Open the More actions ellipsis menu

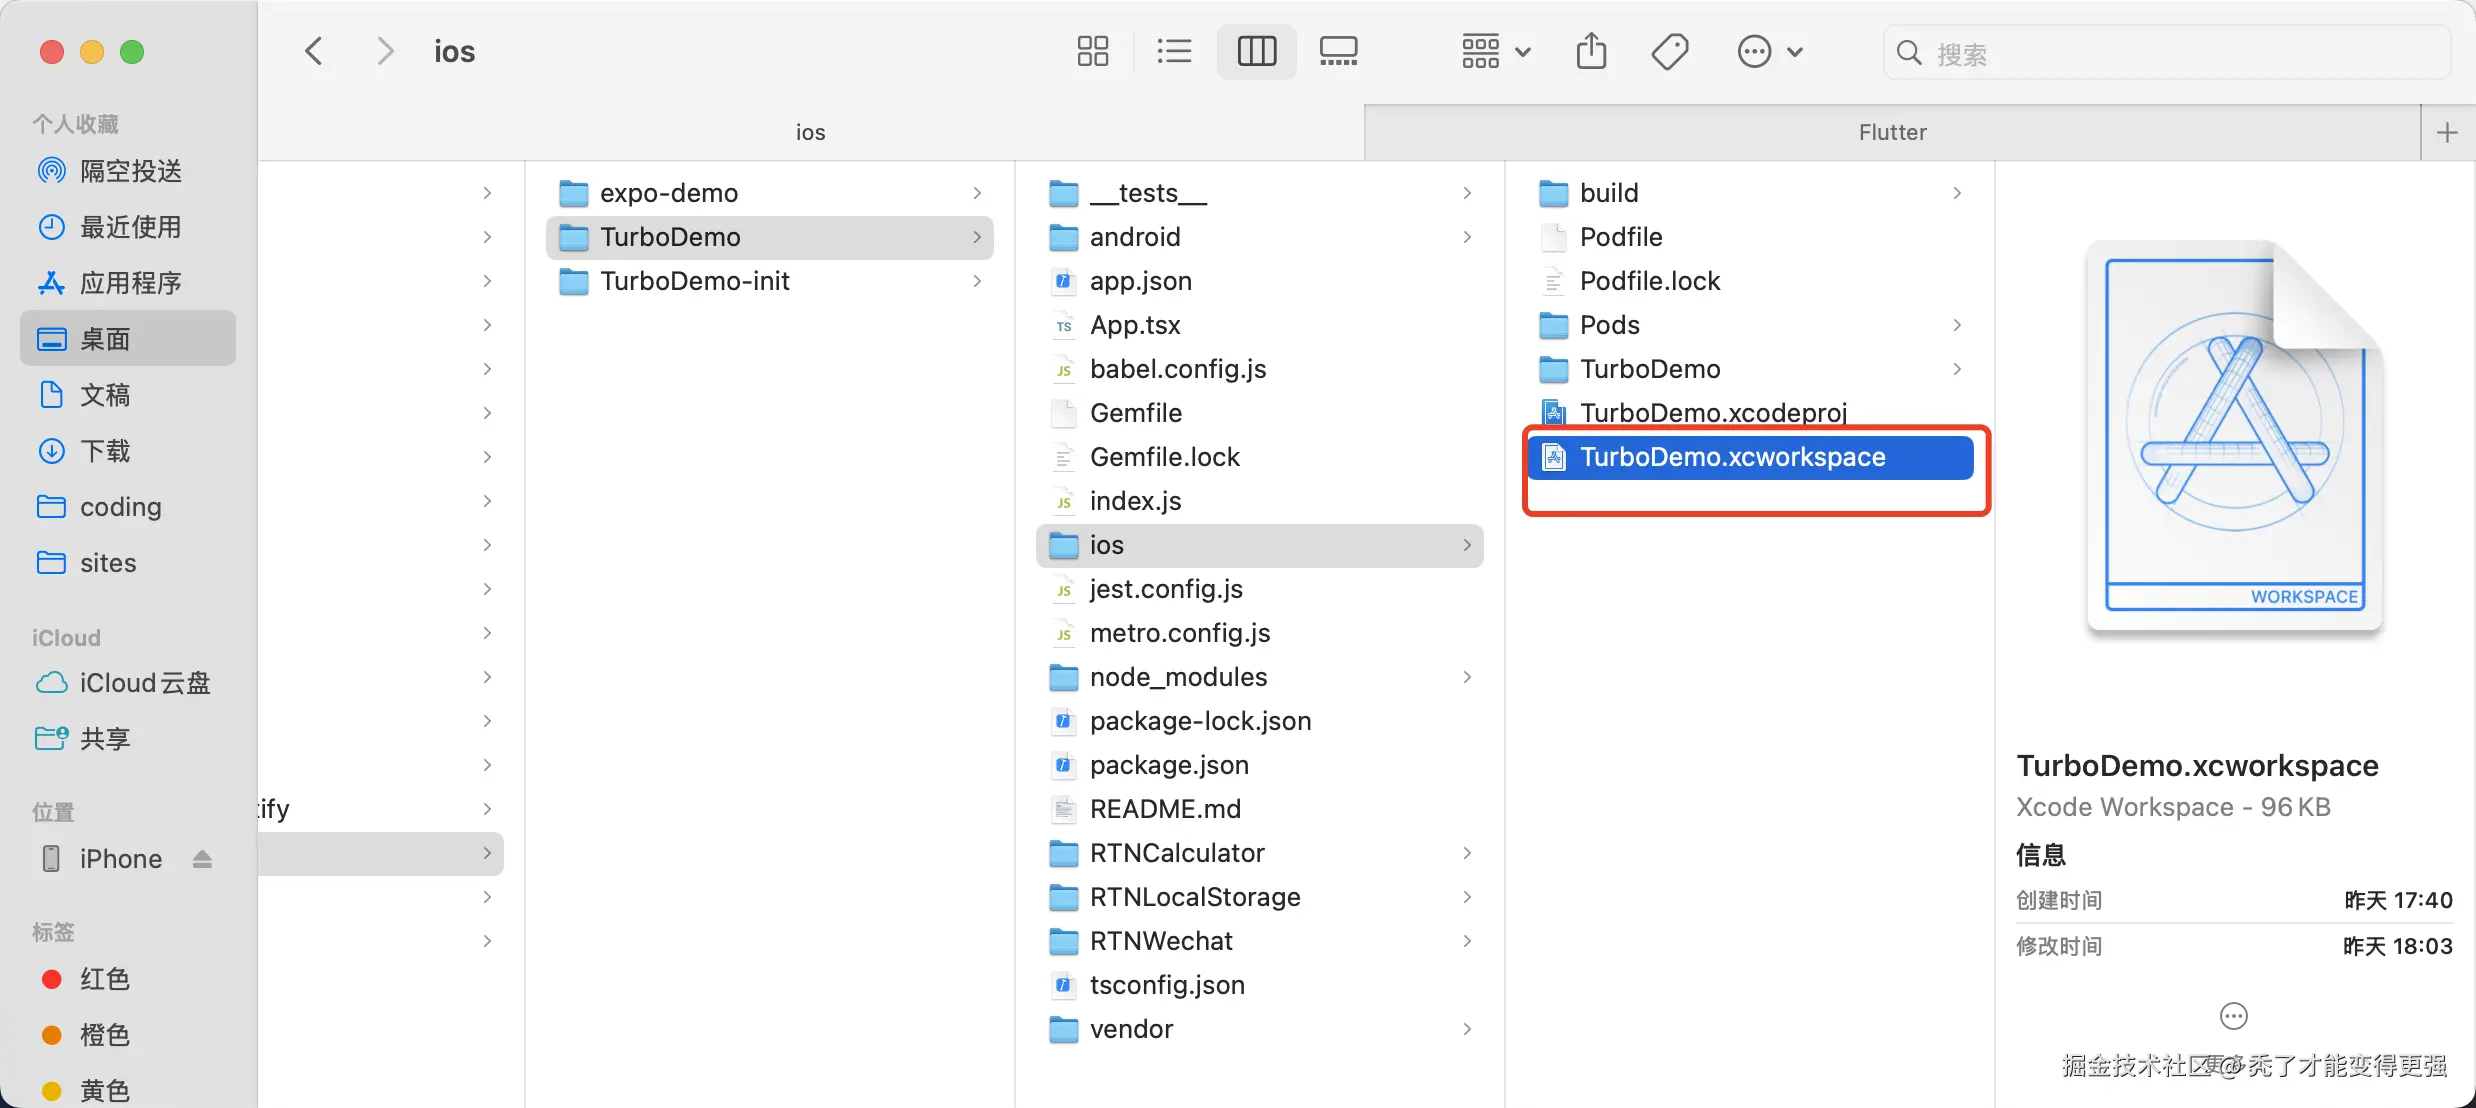point(1770,51)
